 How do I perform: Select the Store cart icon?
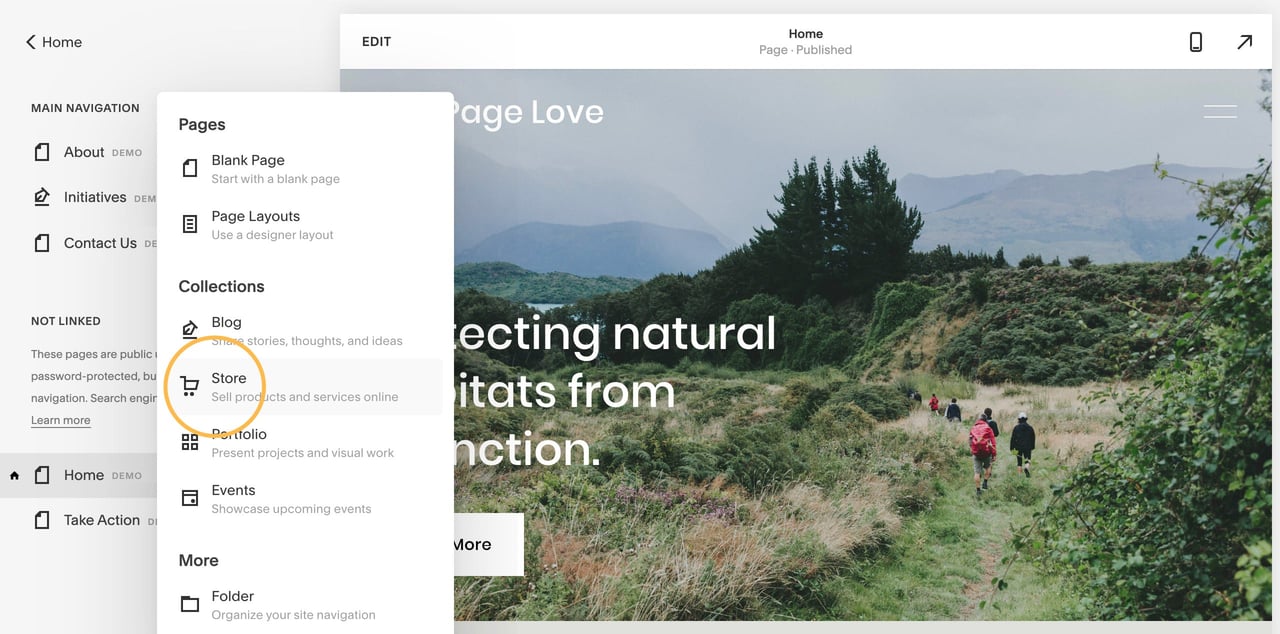pos(189,386)
